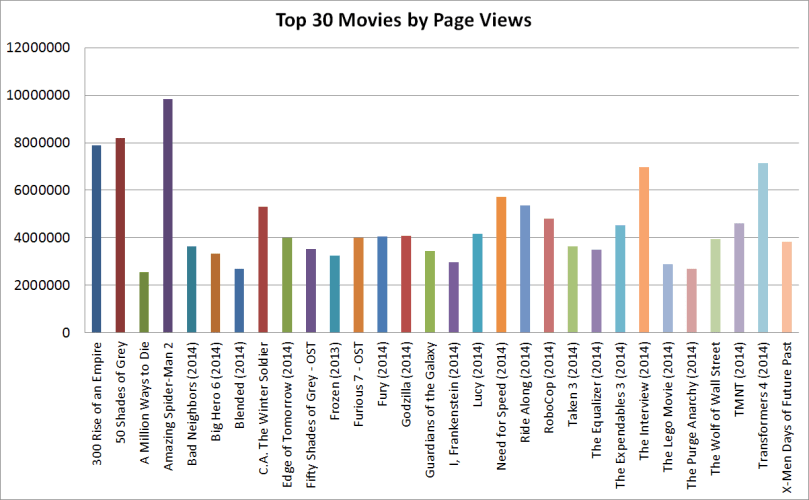The height and width of the screenshot is (500, 809).
Task: Select the Lucy (2014) bar
Action: [477, 283]
